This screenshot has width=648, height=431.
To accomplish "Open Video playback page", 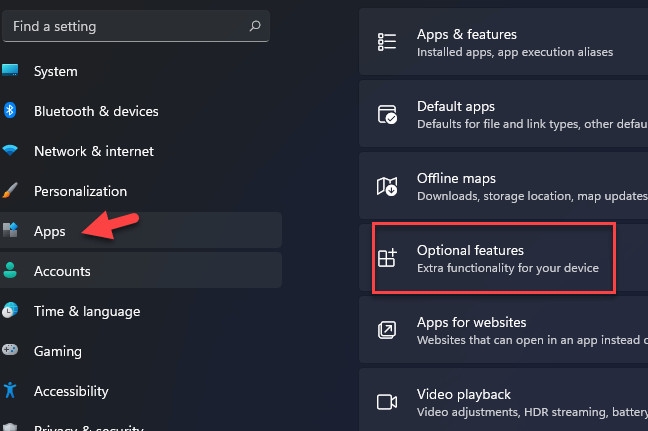I will [x=503, y=402].
